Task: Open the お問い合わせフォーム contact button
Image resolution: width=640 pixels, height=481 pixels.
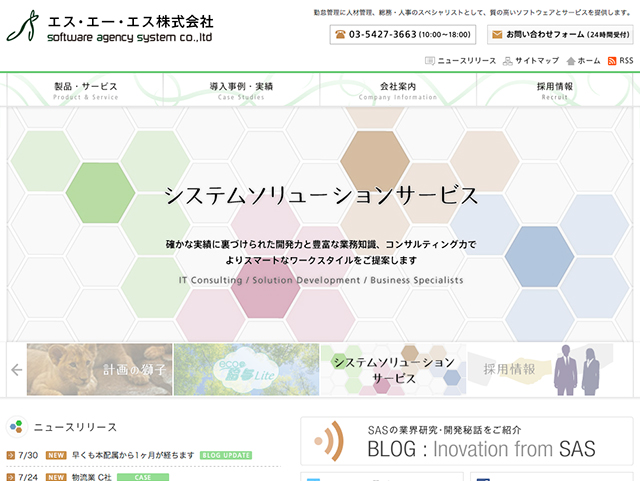Action: (x=558, y=34)
